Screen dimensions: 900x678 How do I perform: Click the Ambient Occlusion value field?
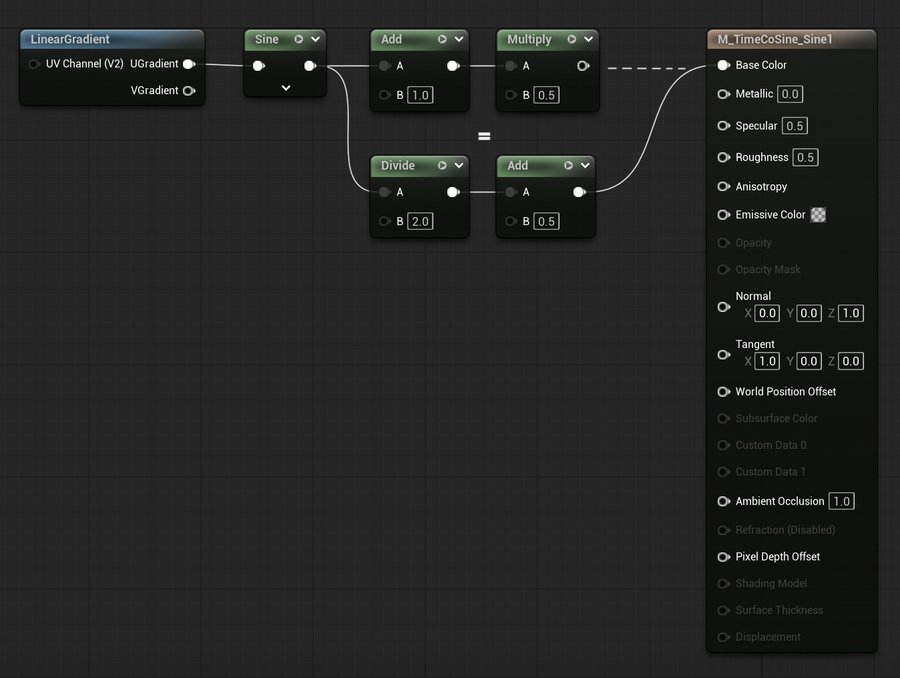841,502
